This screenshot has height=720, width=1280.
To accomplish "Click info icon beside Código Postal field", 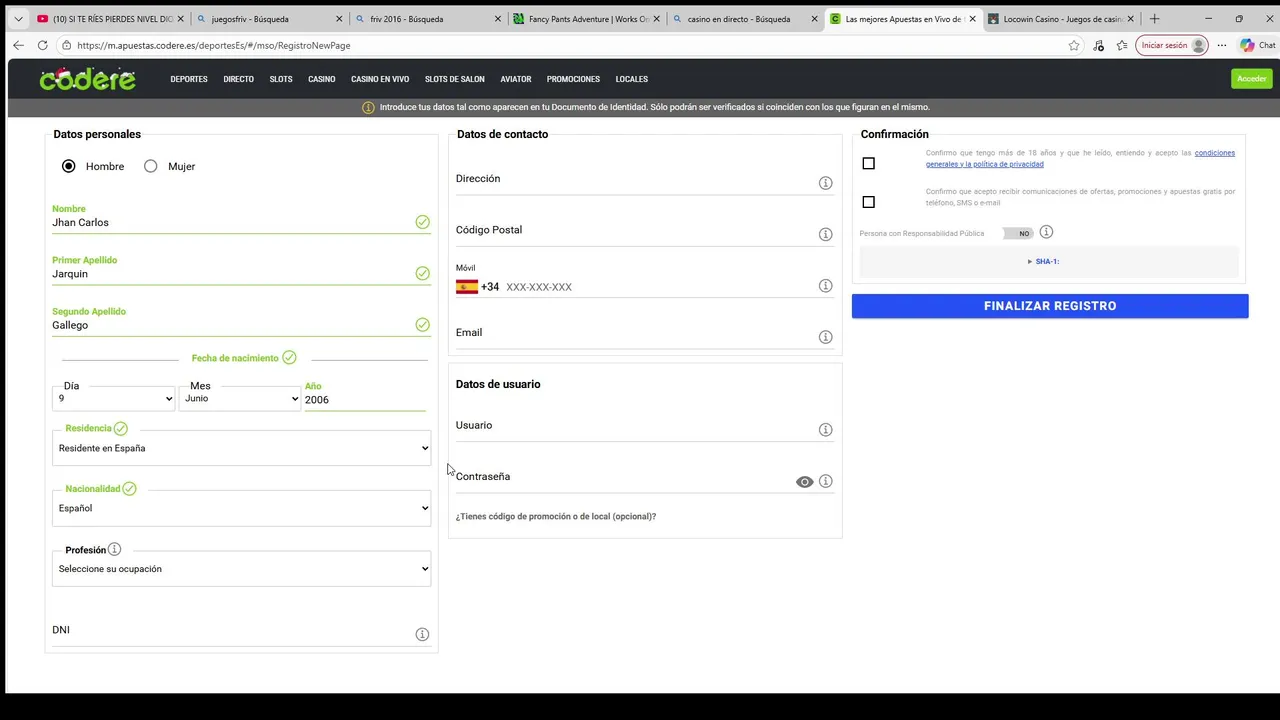I will pos(825,234).
